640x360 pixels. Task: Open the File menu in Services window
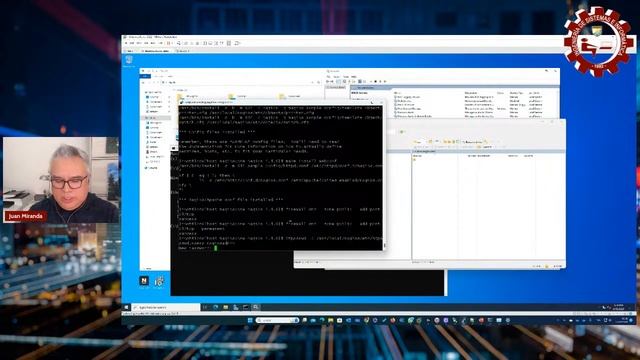[329, 77]
